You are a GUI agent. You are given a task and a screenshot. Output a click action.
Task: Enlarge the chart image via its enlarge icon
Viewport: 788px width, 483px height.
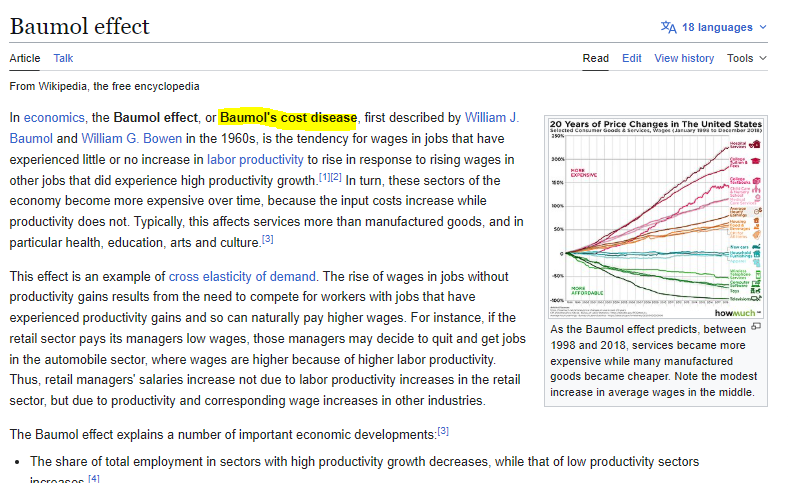(756, 327)
